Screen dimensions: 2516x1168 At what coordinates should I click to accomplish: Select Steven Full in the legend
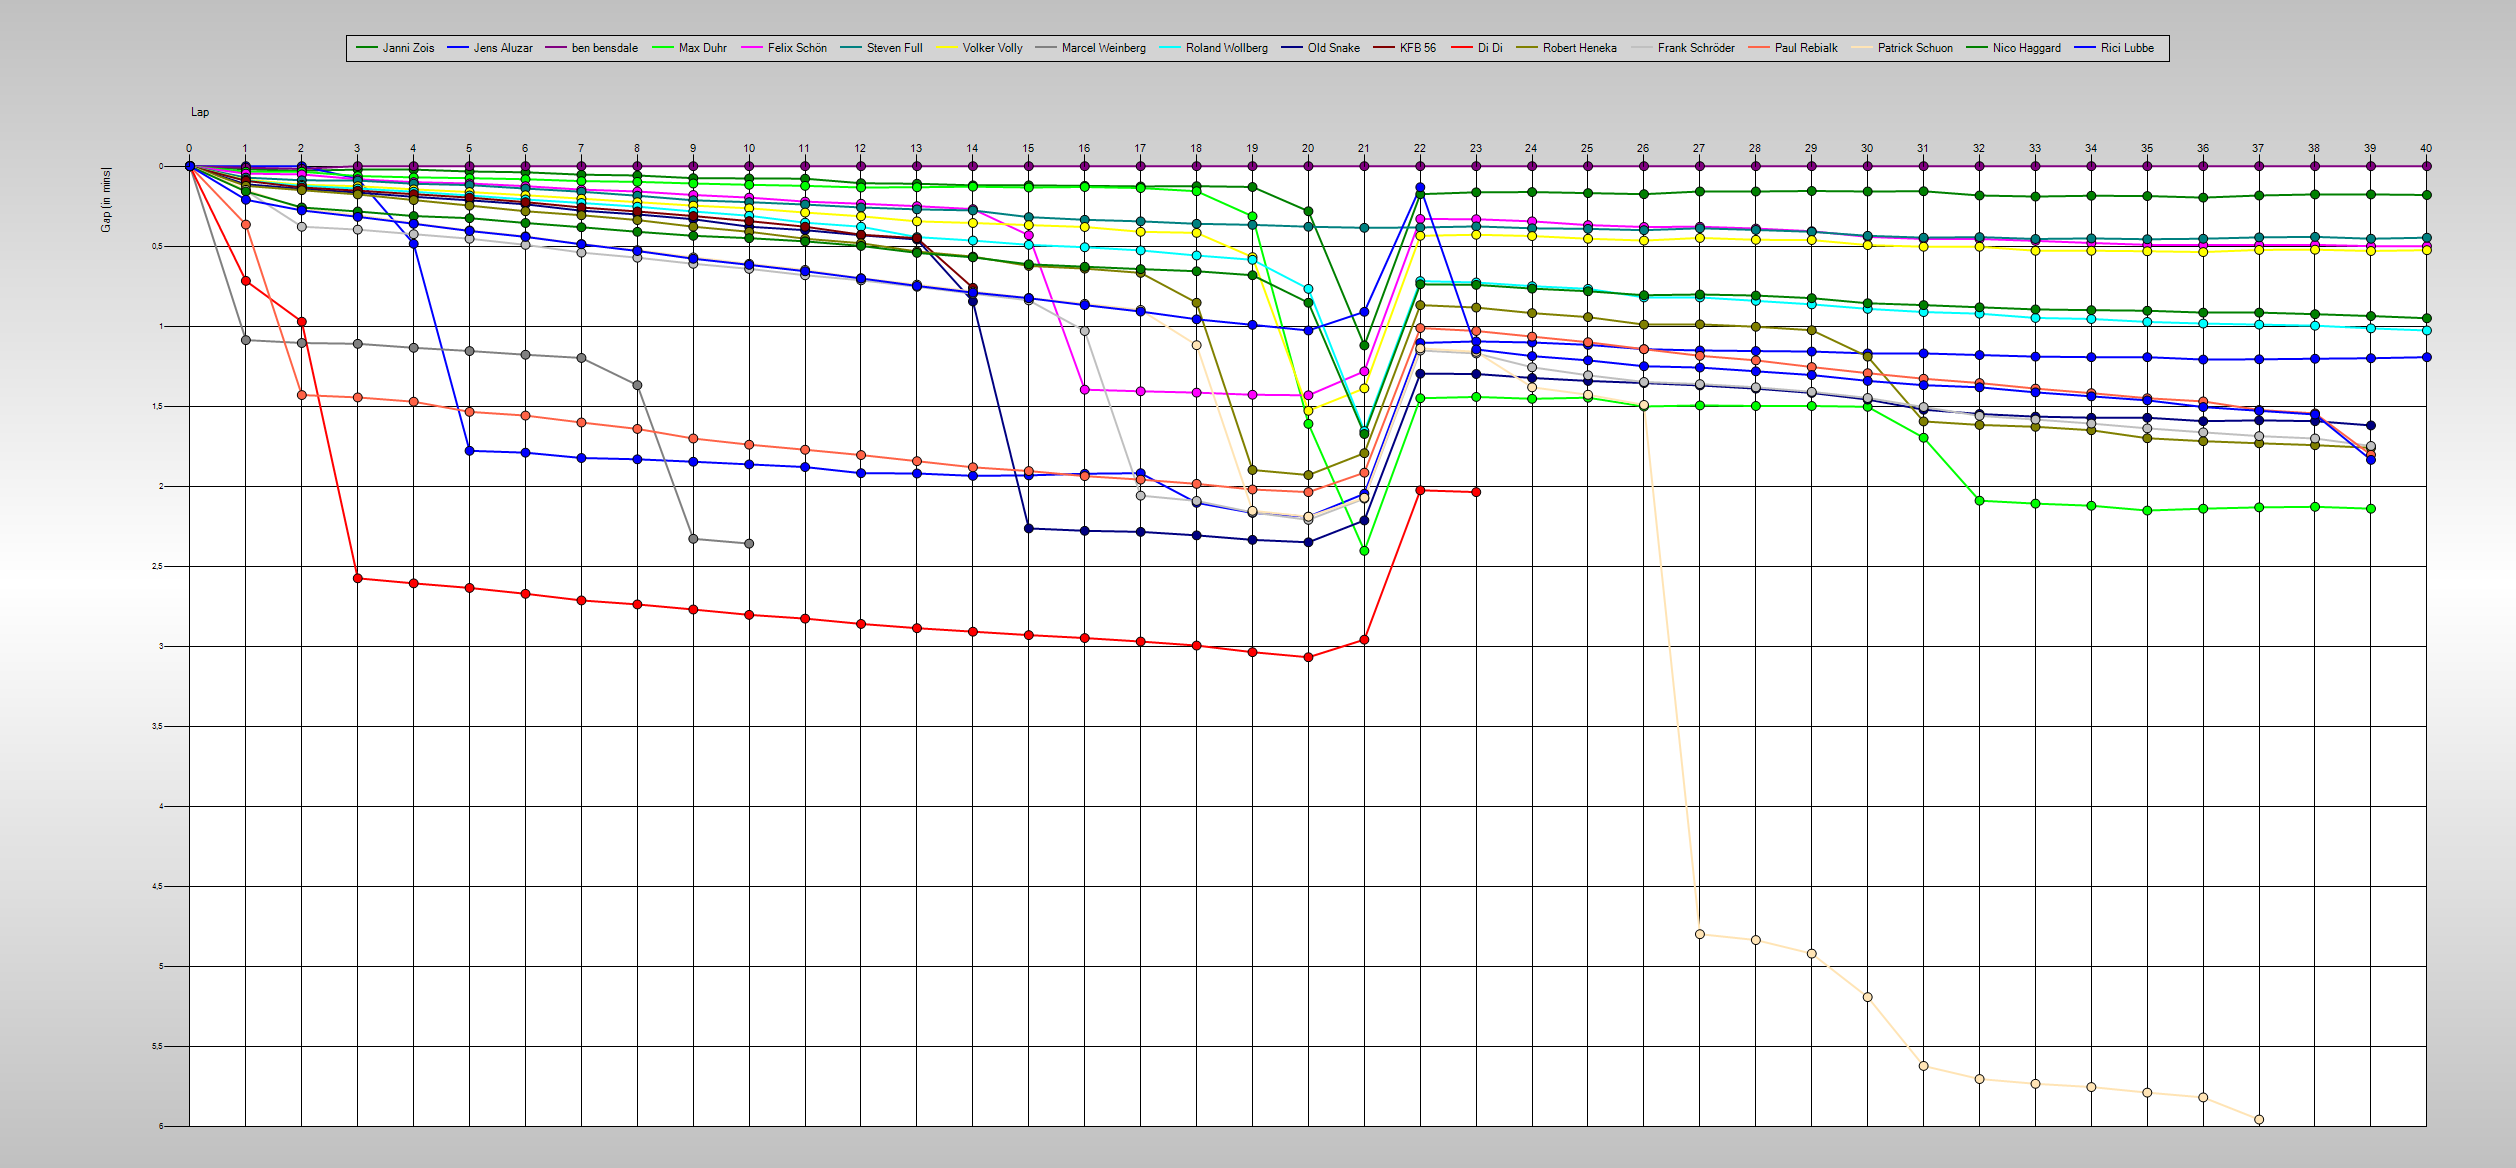tap(894, 48)
